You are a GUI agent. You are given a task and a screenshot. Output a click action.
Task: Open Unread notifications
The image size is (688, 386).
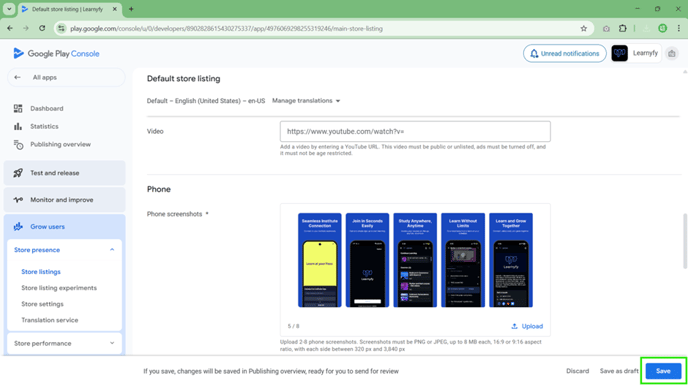[565, 54]
